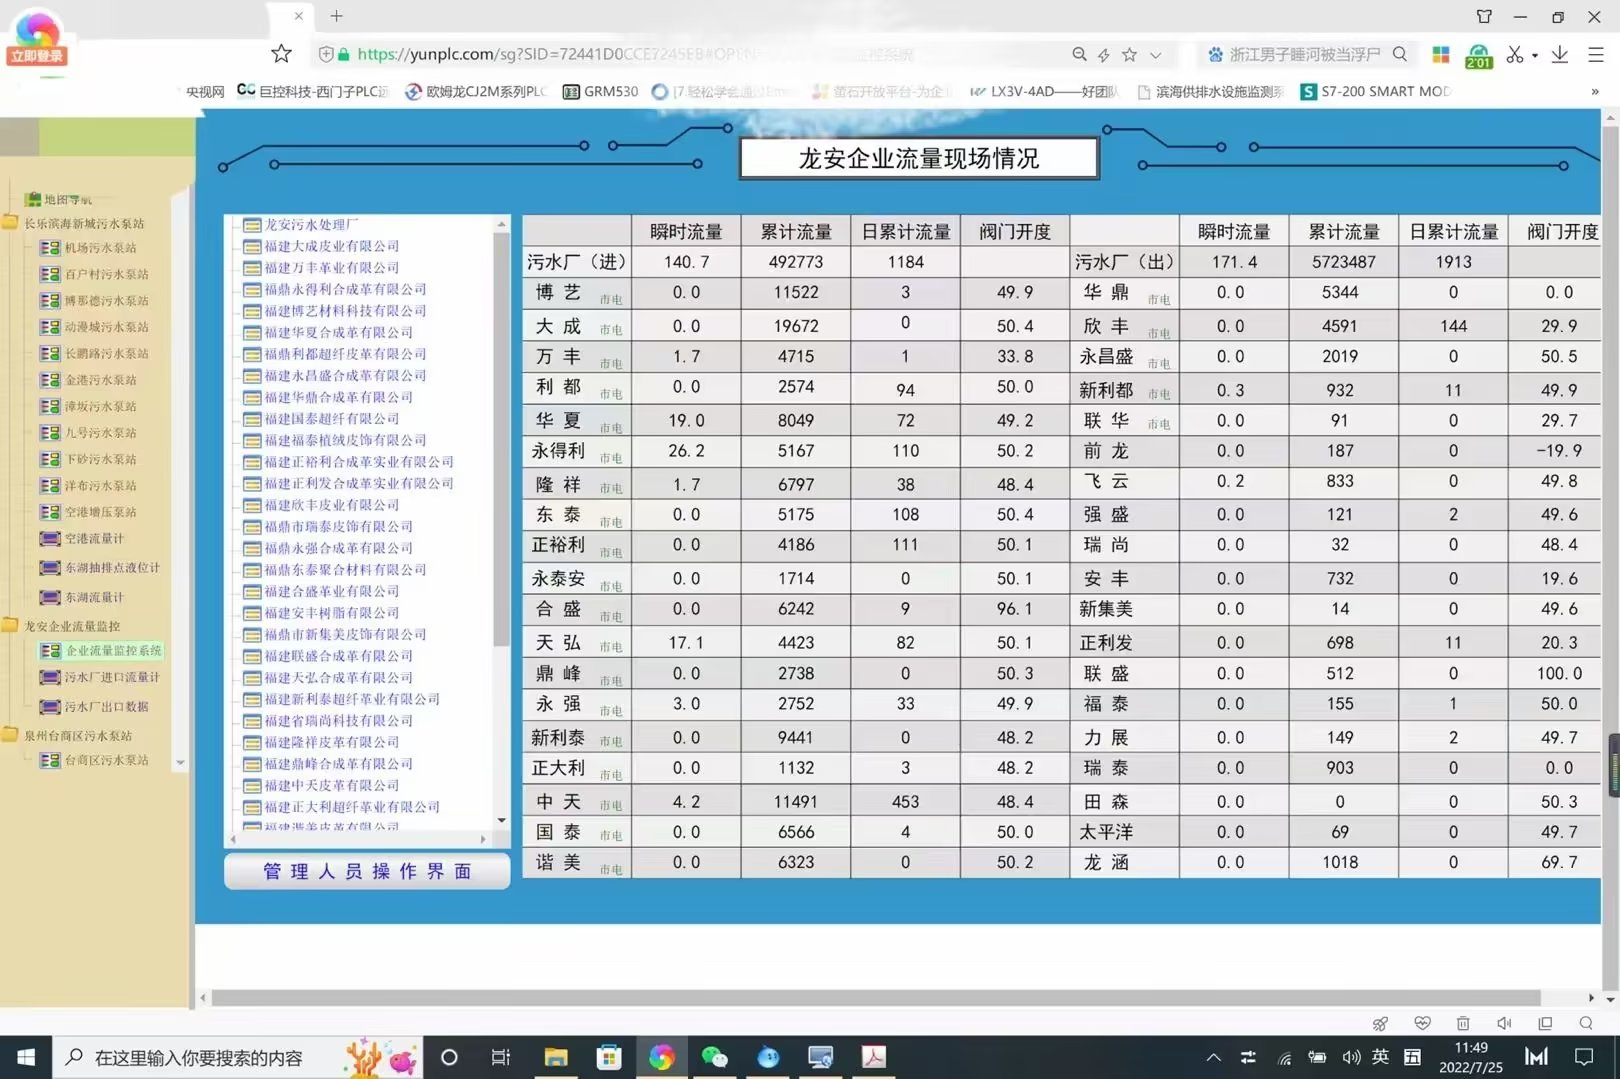Open the 机场污水泵站 tree item
The height and width of the screenshot is (1079, 1620).
[x=99, y=248]
